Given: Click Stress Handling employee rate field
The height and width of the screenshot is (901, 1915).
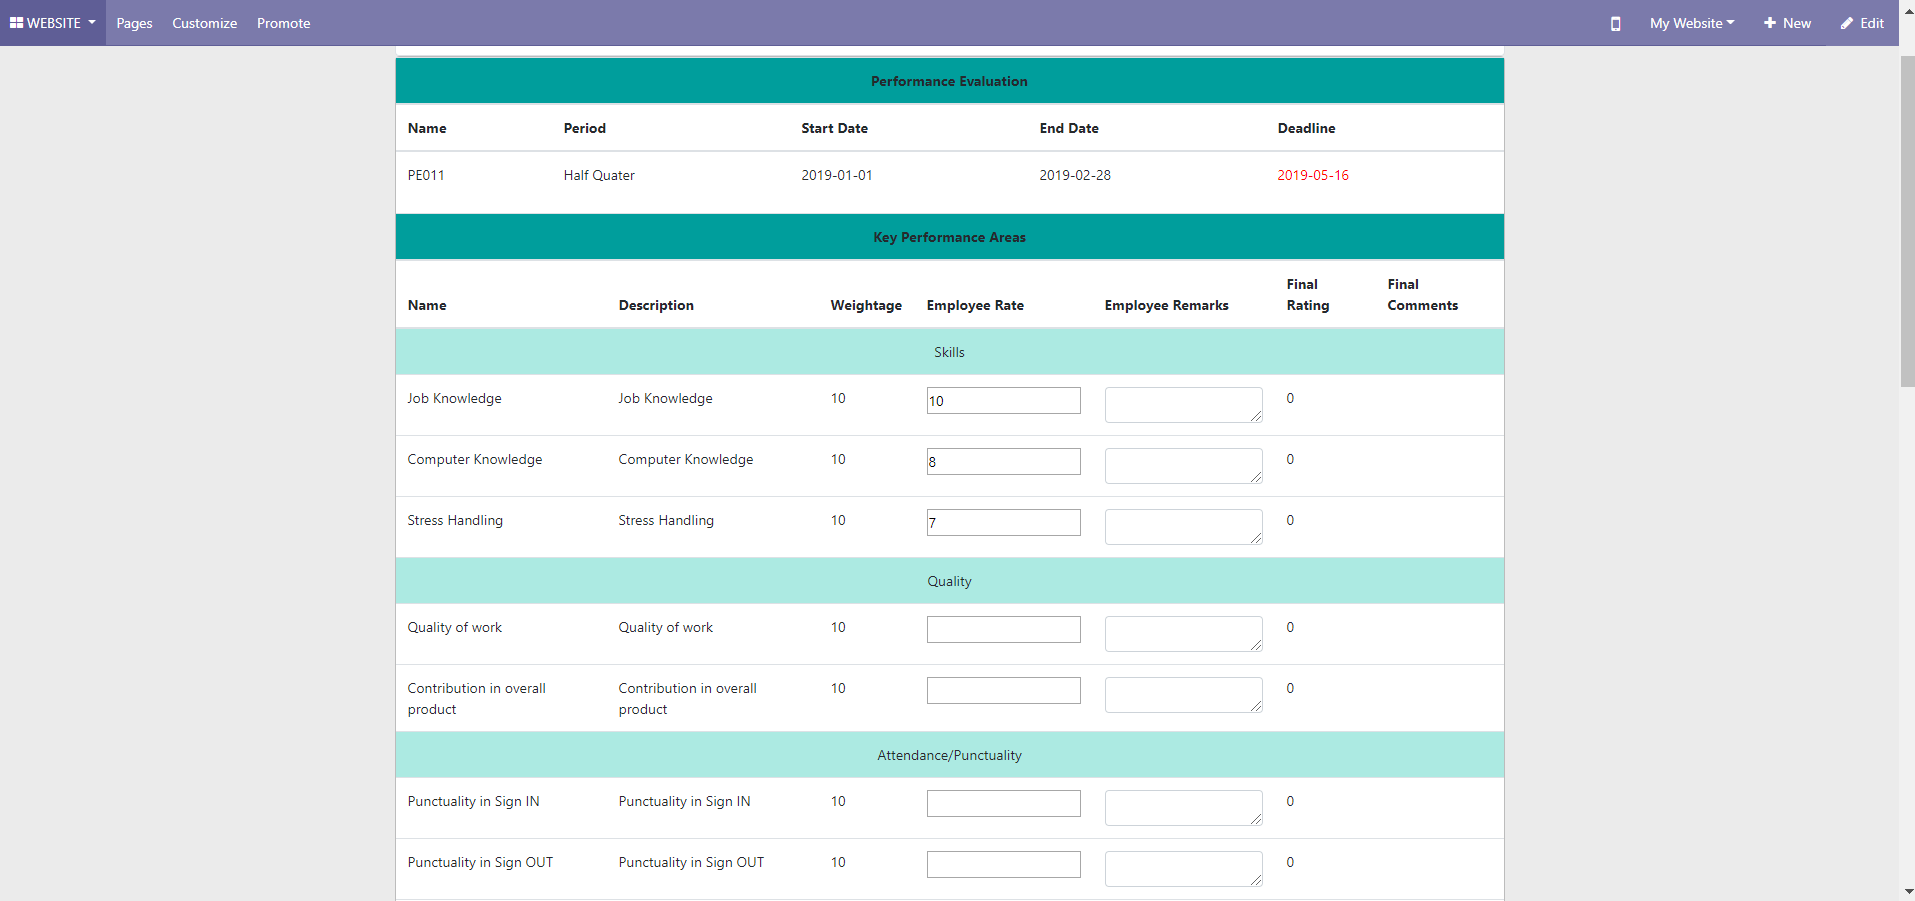Looking at the screenshot, I should pyautogui.click(x=1003, y=522).
